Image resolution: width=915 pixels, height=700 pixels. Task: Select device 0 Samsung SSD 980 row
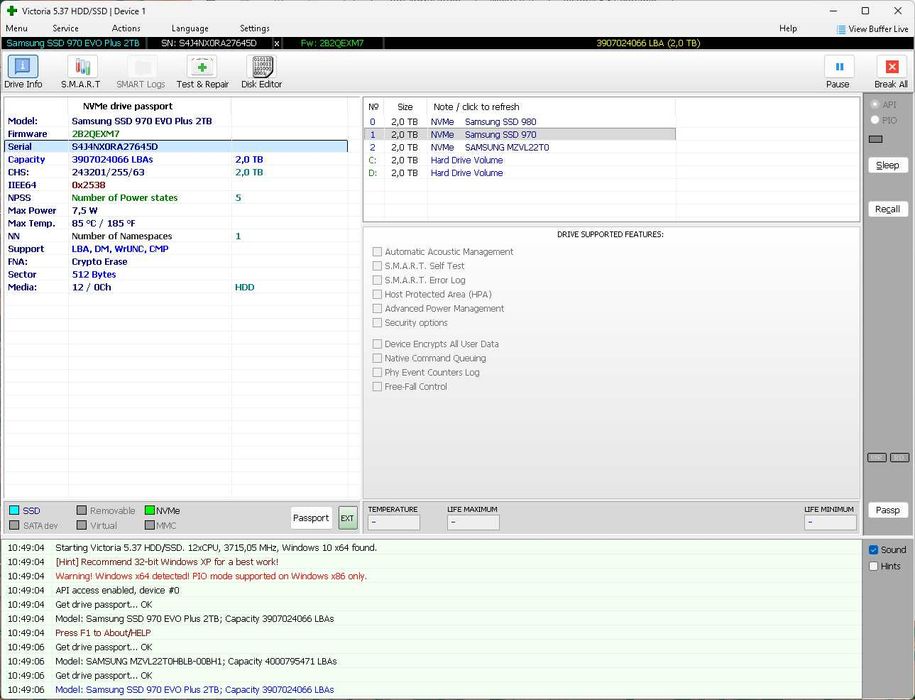tap(519, 122)
